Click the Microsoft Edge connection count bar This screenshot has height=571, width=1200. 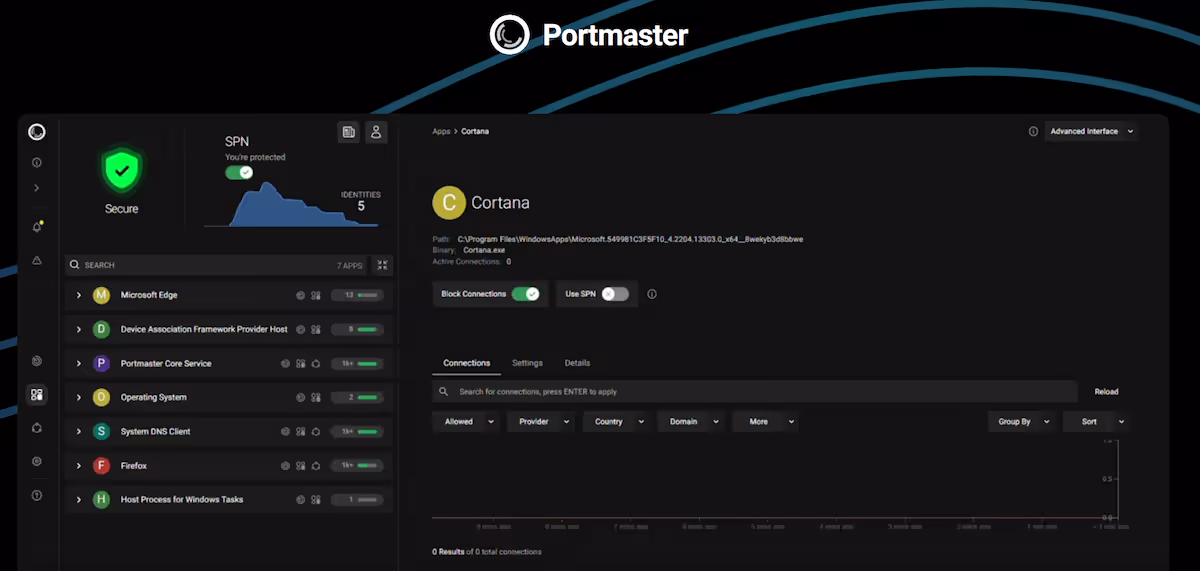click(358, 296)
